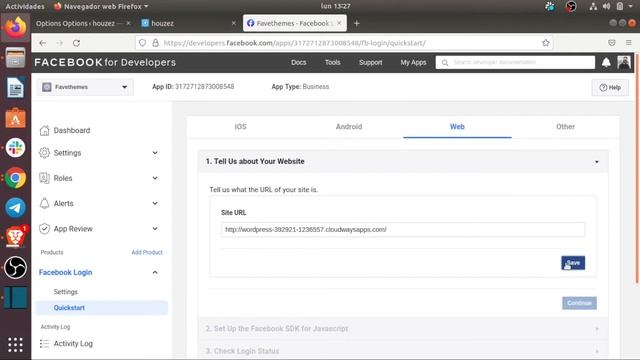Open the Firefox hamburger menu
Viewport: 640px width, 360px height.
[629, 42]
